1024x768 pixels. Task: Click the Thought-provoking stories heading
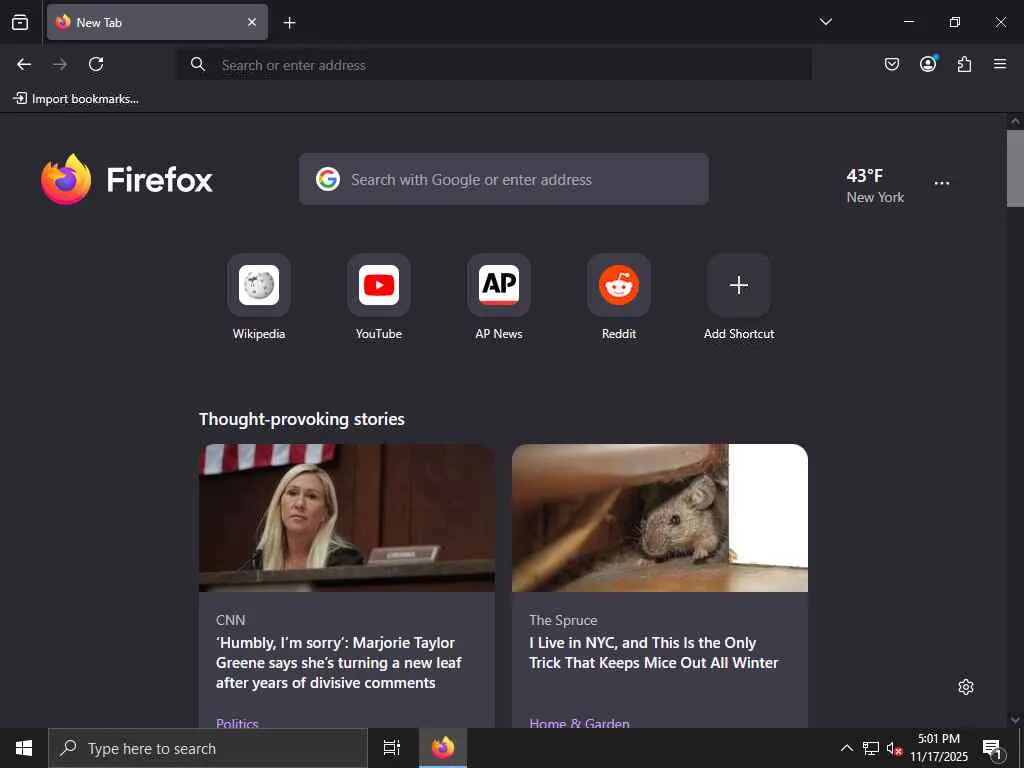pyautogui.click(x=302, y=419)
